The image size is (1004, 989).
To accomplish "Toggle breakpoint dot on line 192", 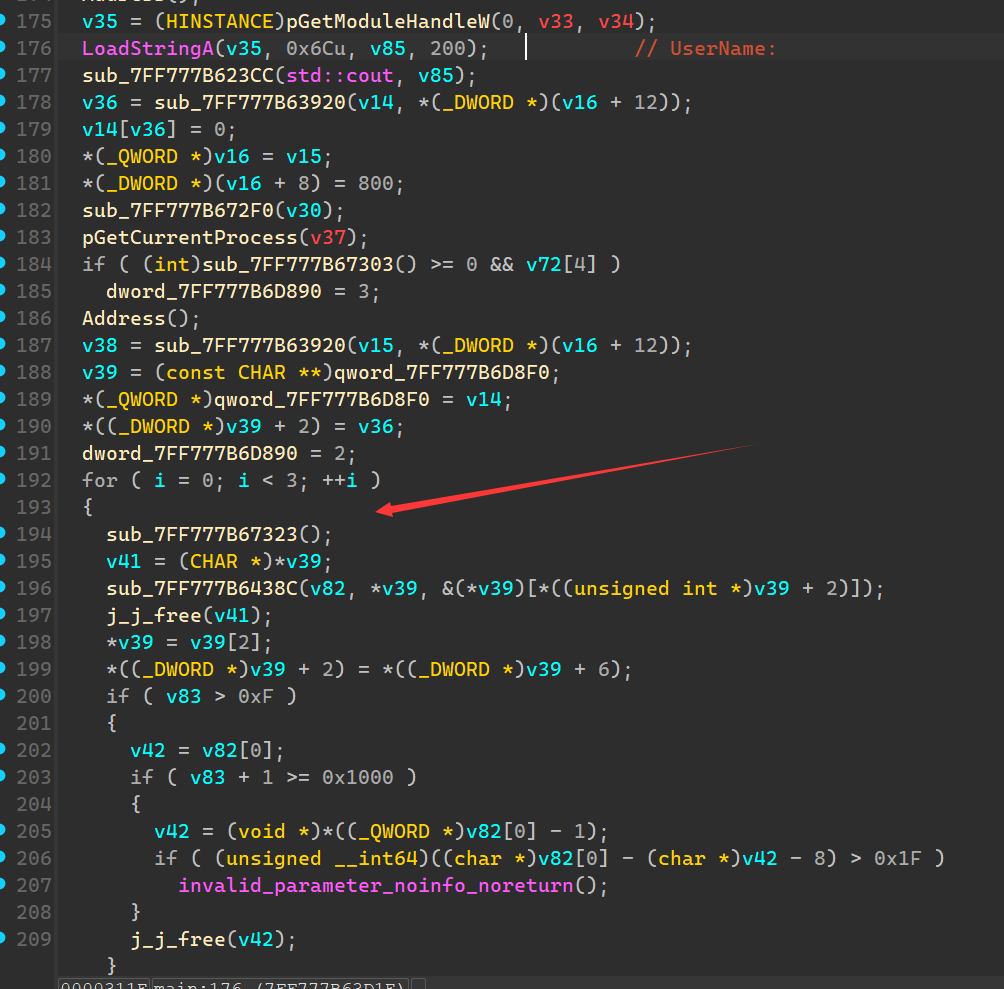I will point(4,480).
